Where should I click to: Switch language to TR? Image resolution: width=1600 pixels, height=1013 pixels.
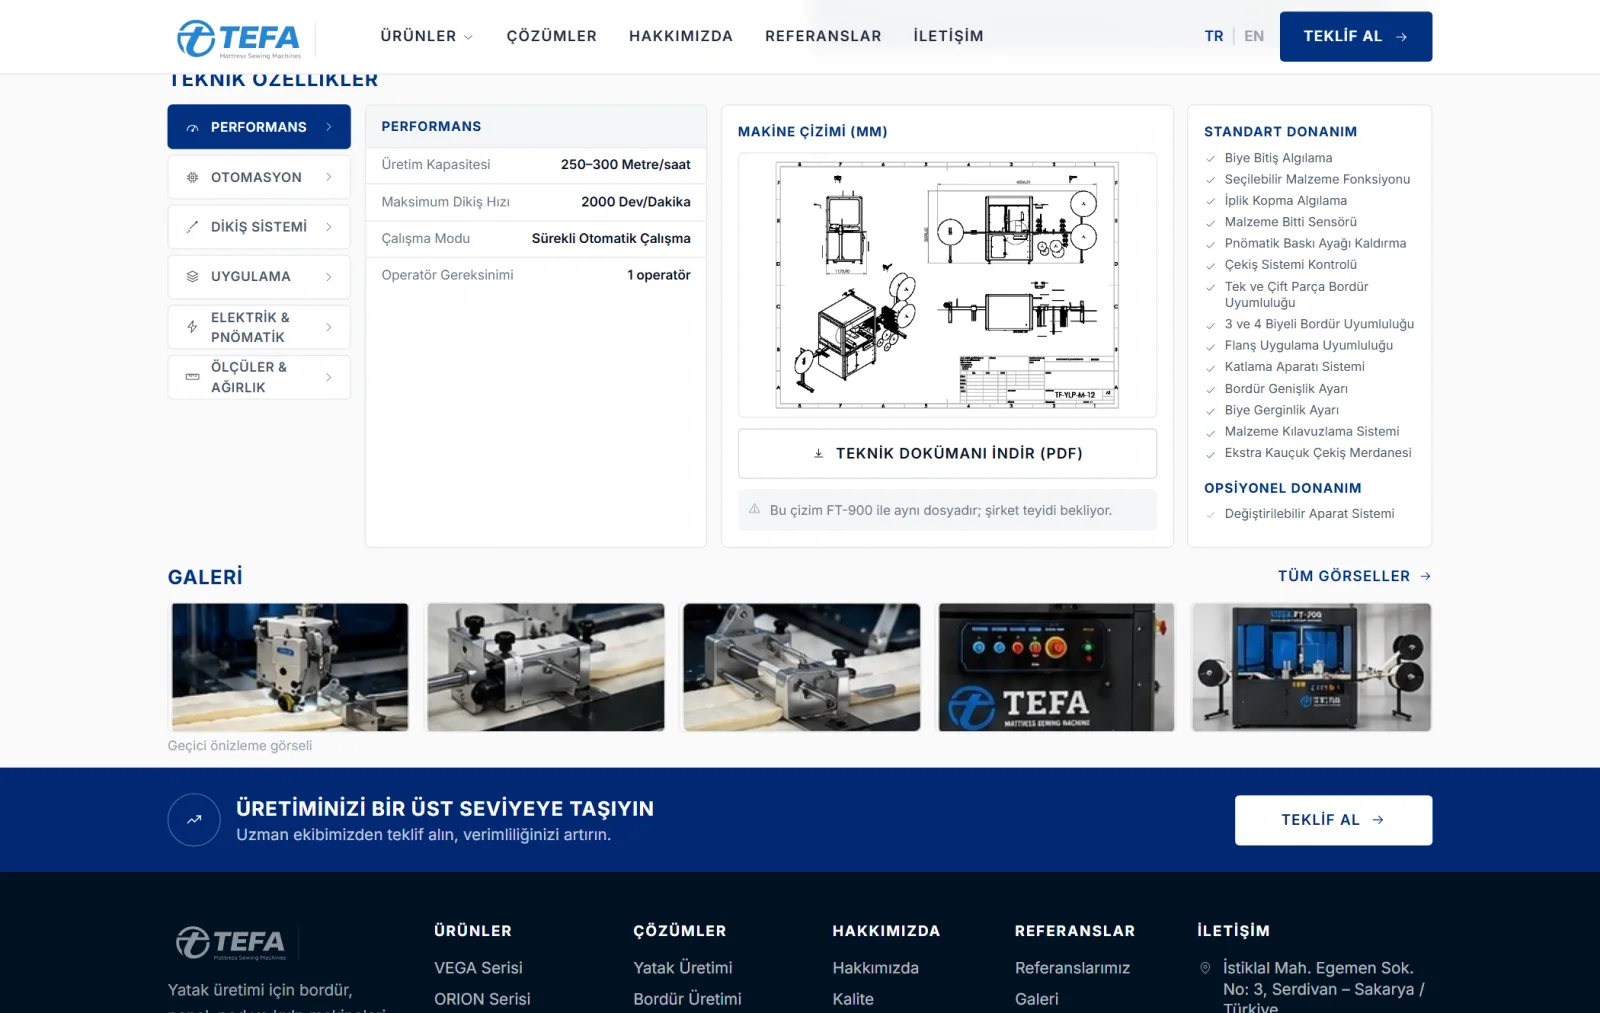1214,36
